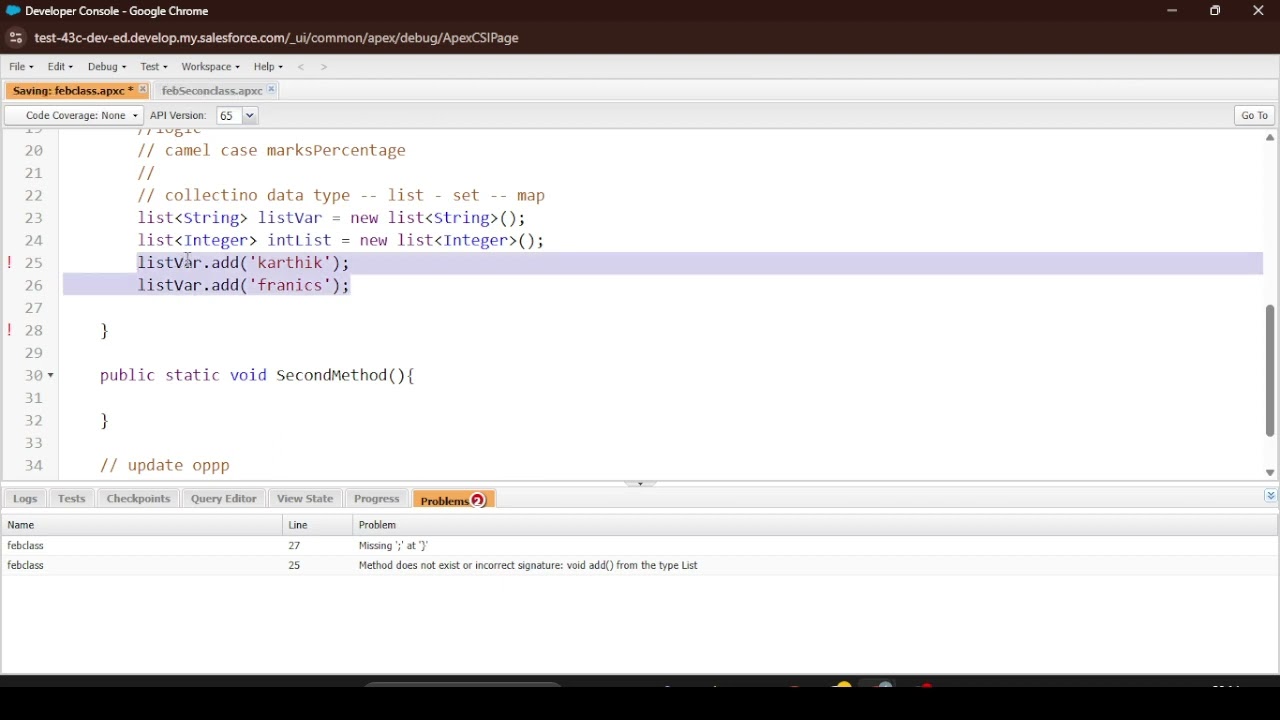Click the 'intList' variable in line 24

point(299,241)
